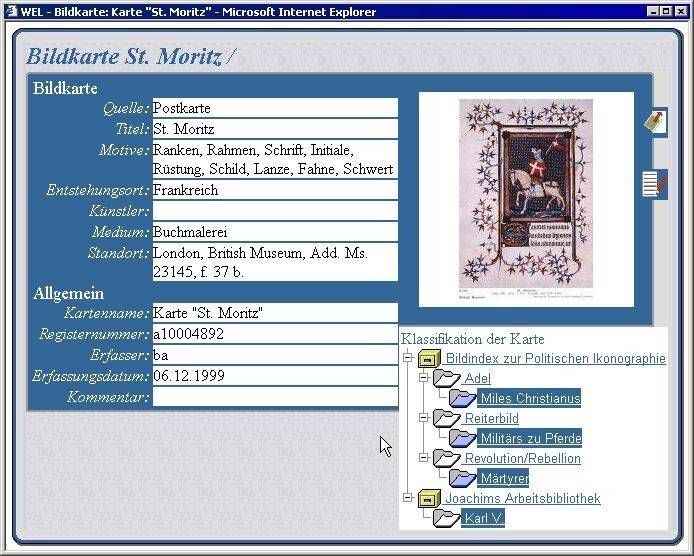Click the St. Moritz manuscript image thumbnail
Screen dimensions: 694x556
tap(526, 199)
